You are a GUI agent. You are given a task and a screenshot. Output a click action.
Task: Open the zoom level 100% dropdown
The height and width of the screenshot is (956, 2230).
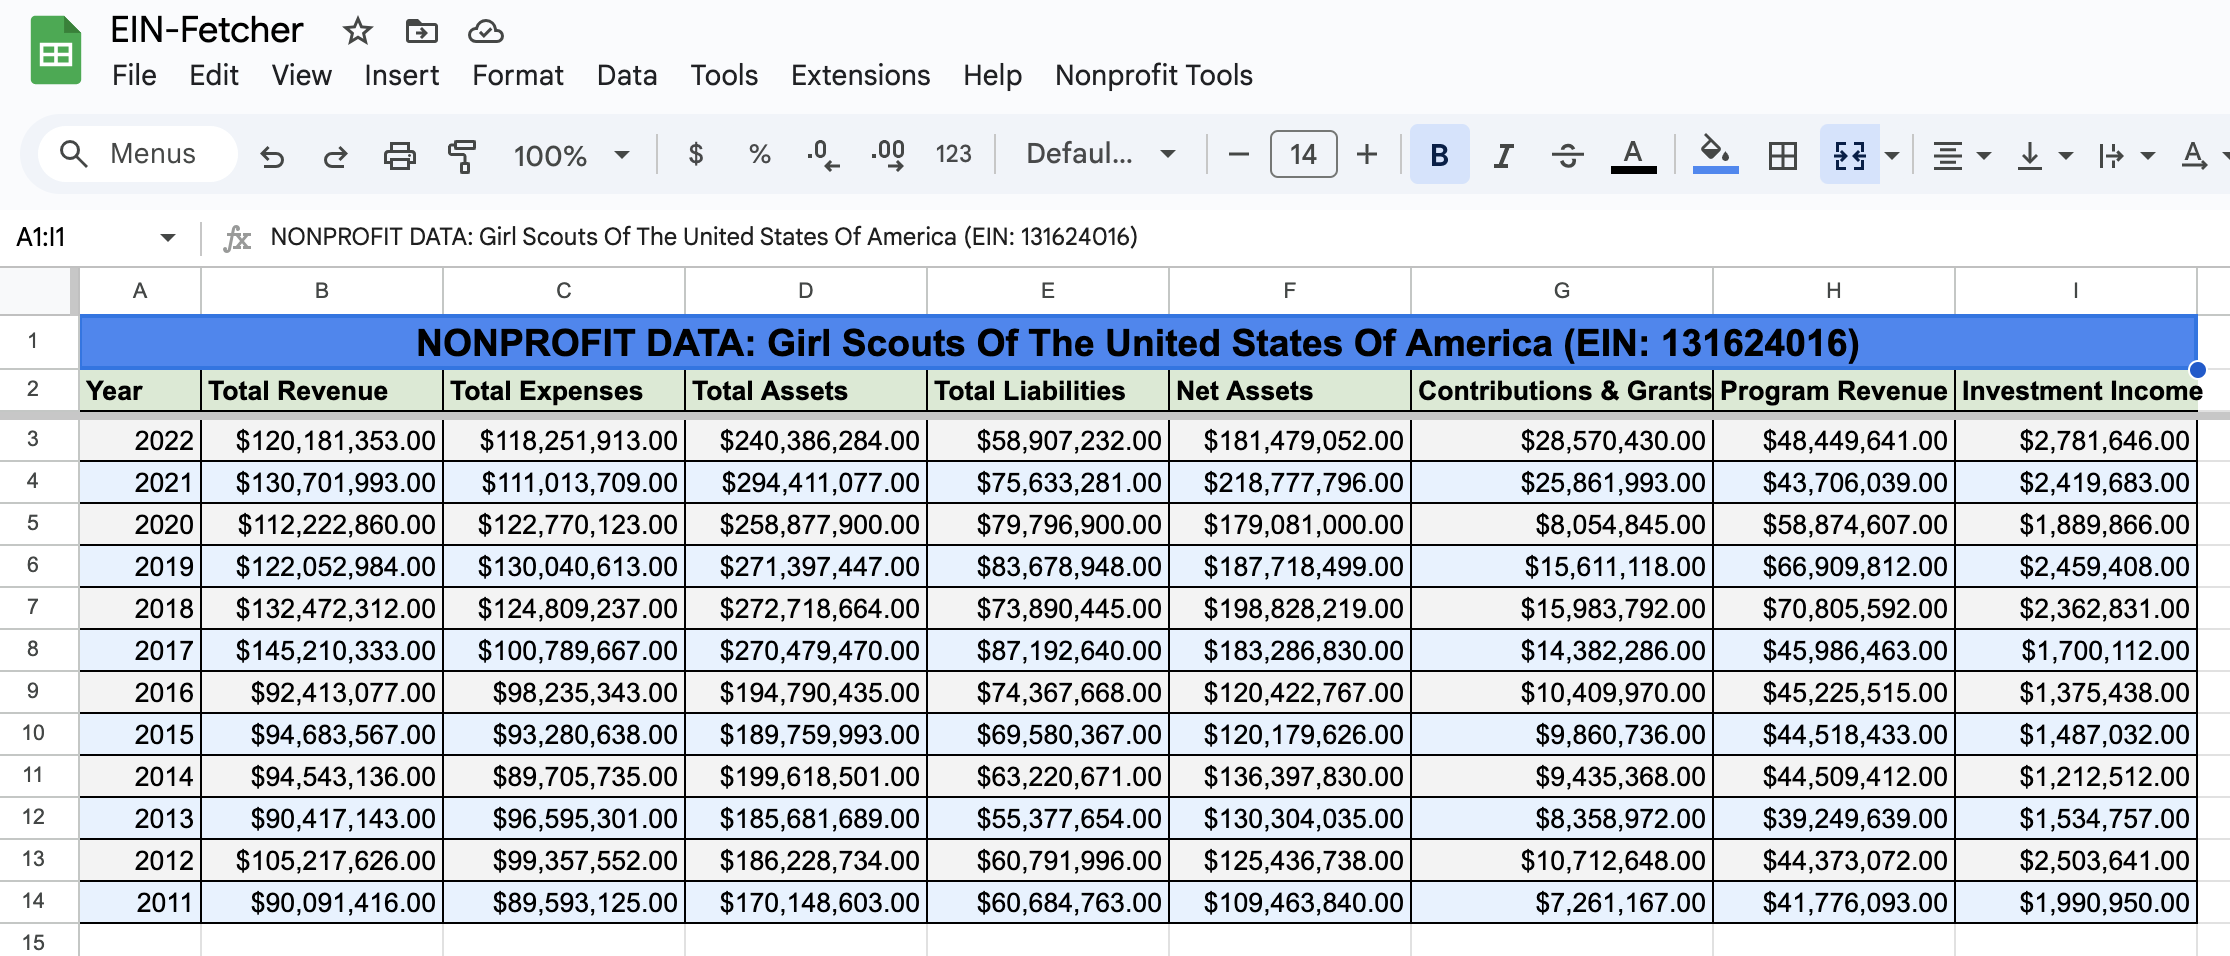[571, 155]
